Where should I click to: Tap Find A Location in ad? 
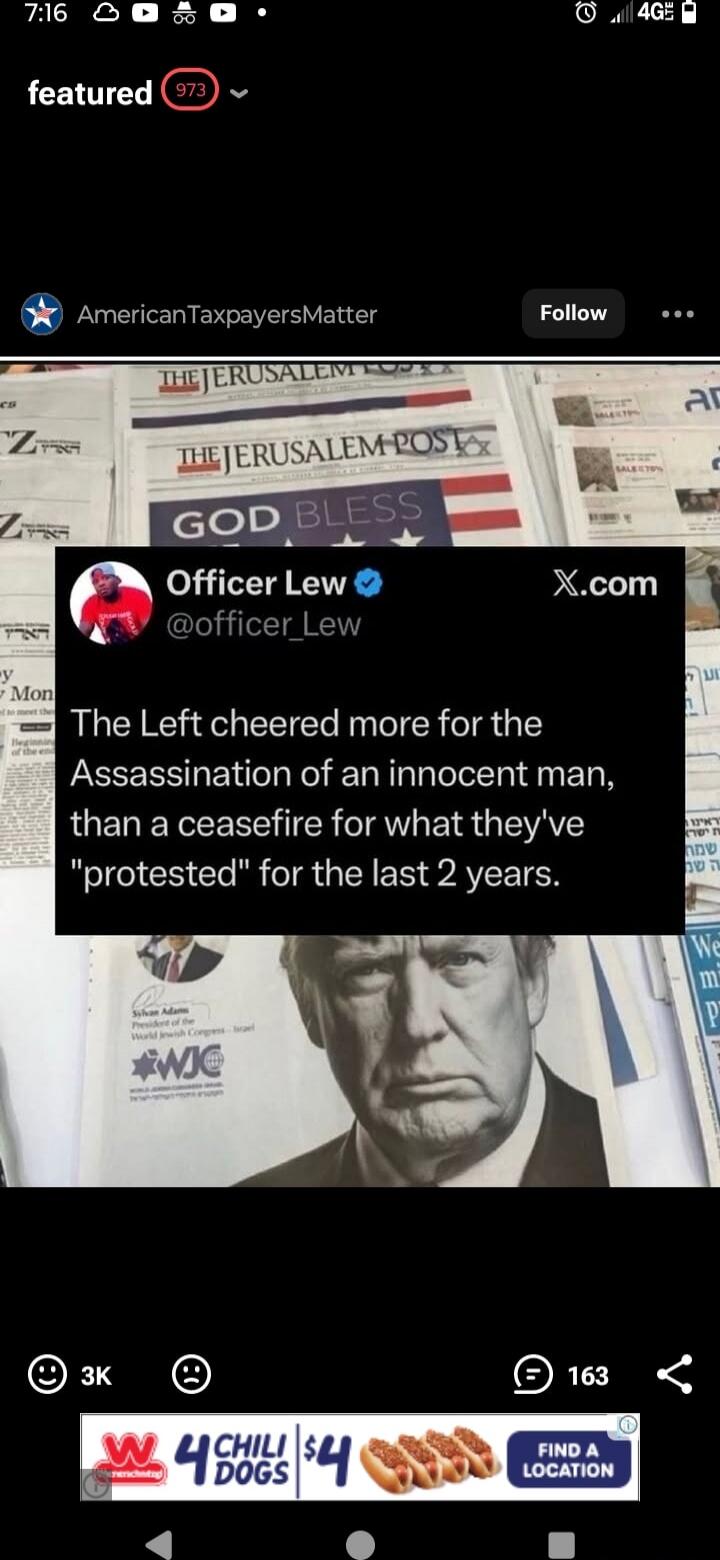point(568,1460)
